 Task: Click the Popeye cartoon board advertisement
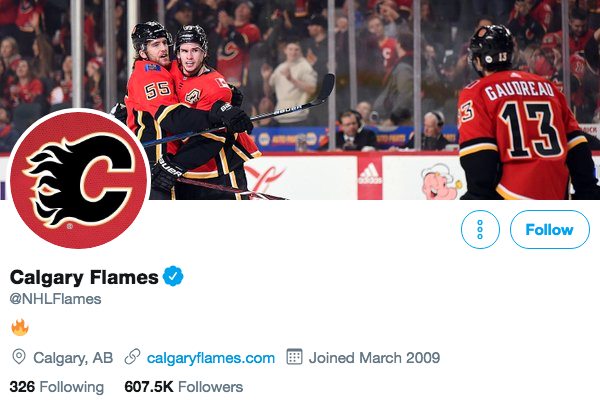441,181
